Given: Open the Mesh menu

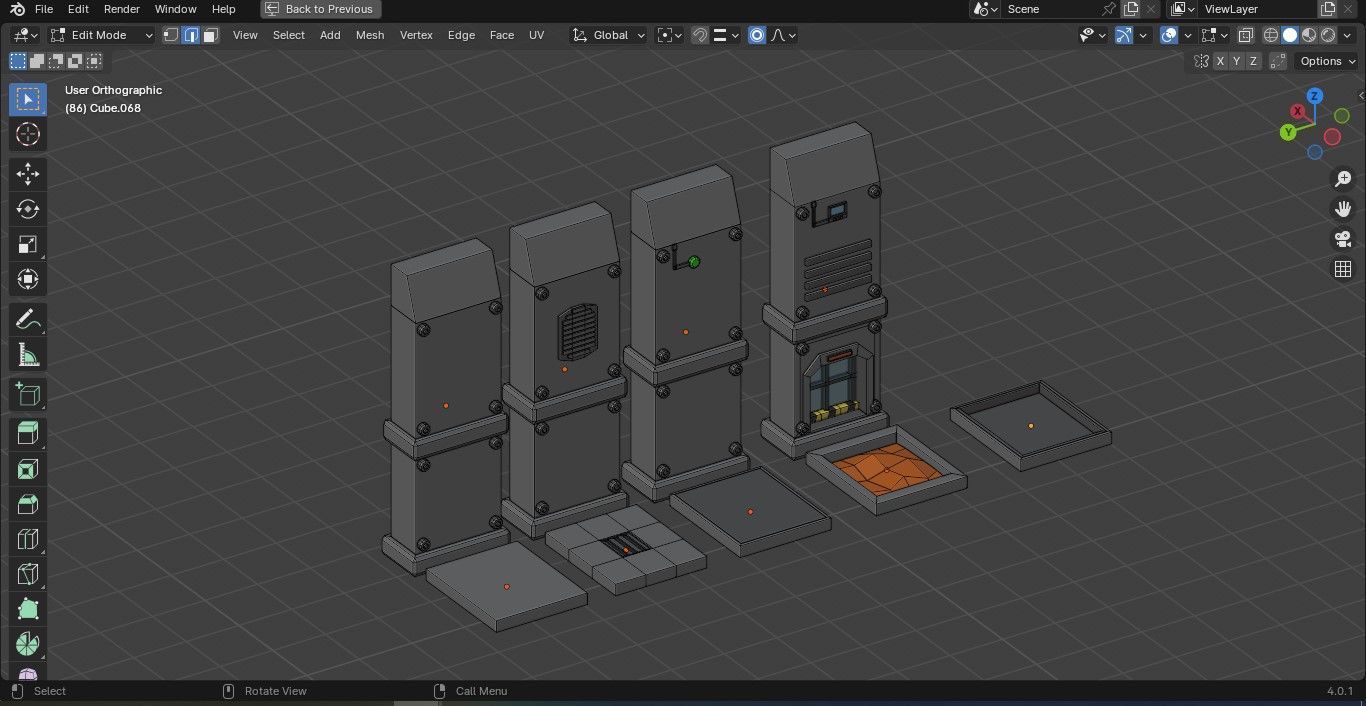Looking at the screenshot, I should pos(370,35).
